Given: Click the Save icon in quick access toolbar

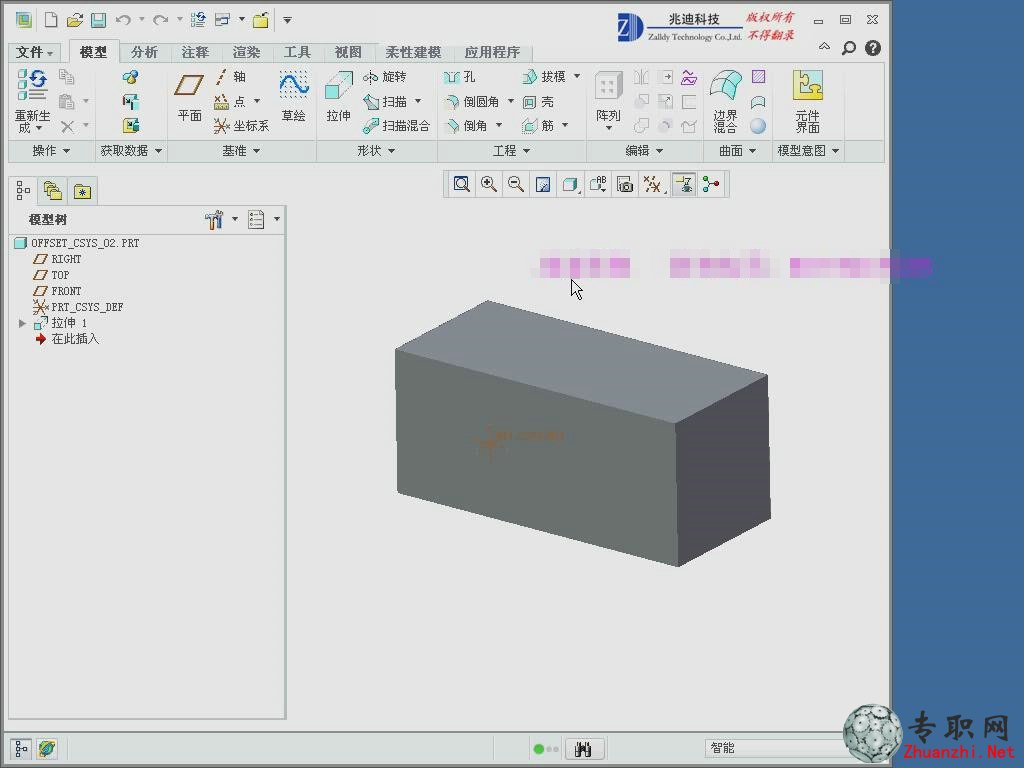Looking at the screenshot, I should click(99, 20).
